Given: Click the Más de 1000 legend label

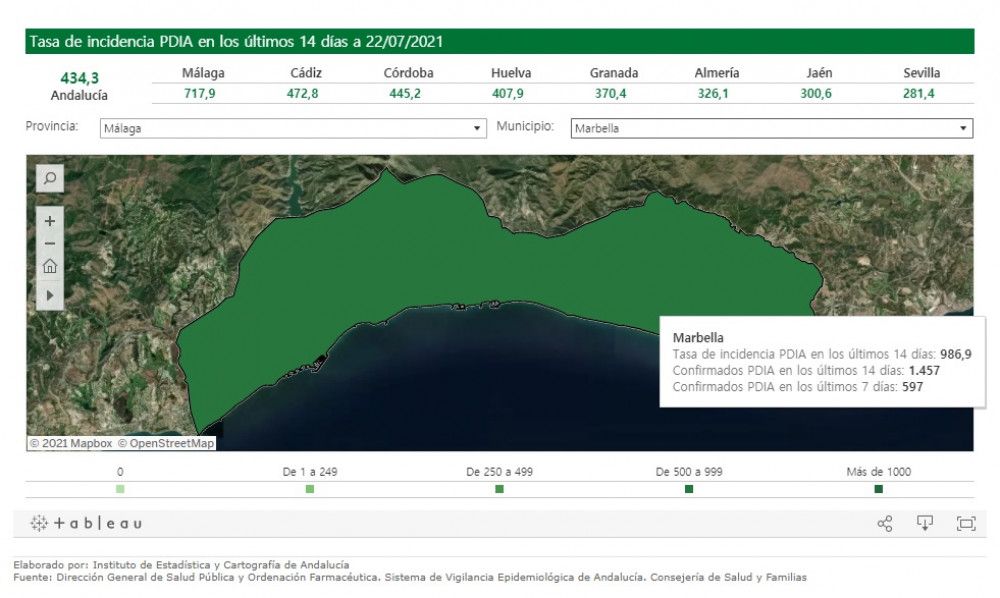Looking at the screenshot, I should click(878, 472).
